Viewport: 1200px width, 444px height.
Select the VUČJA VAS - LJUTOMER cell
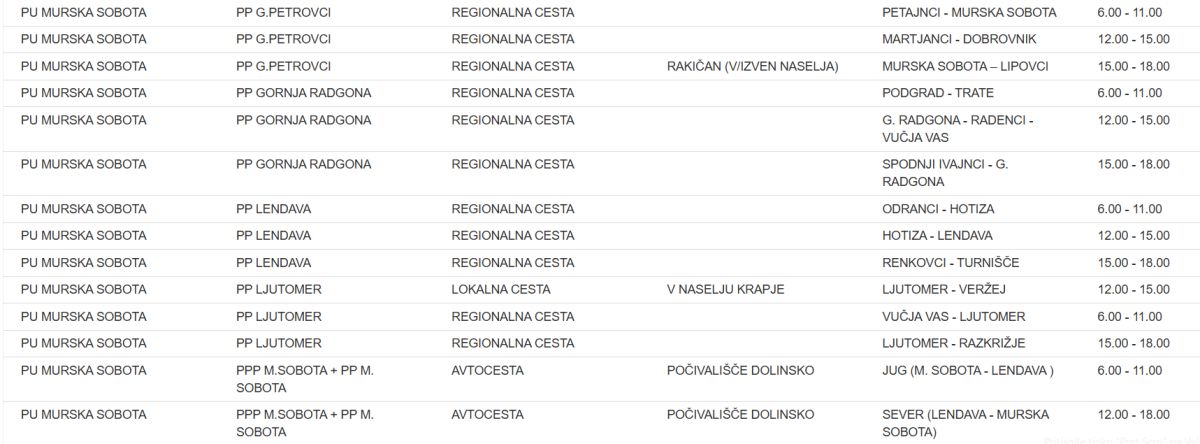953,317
